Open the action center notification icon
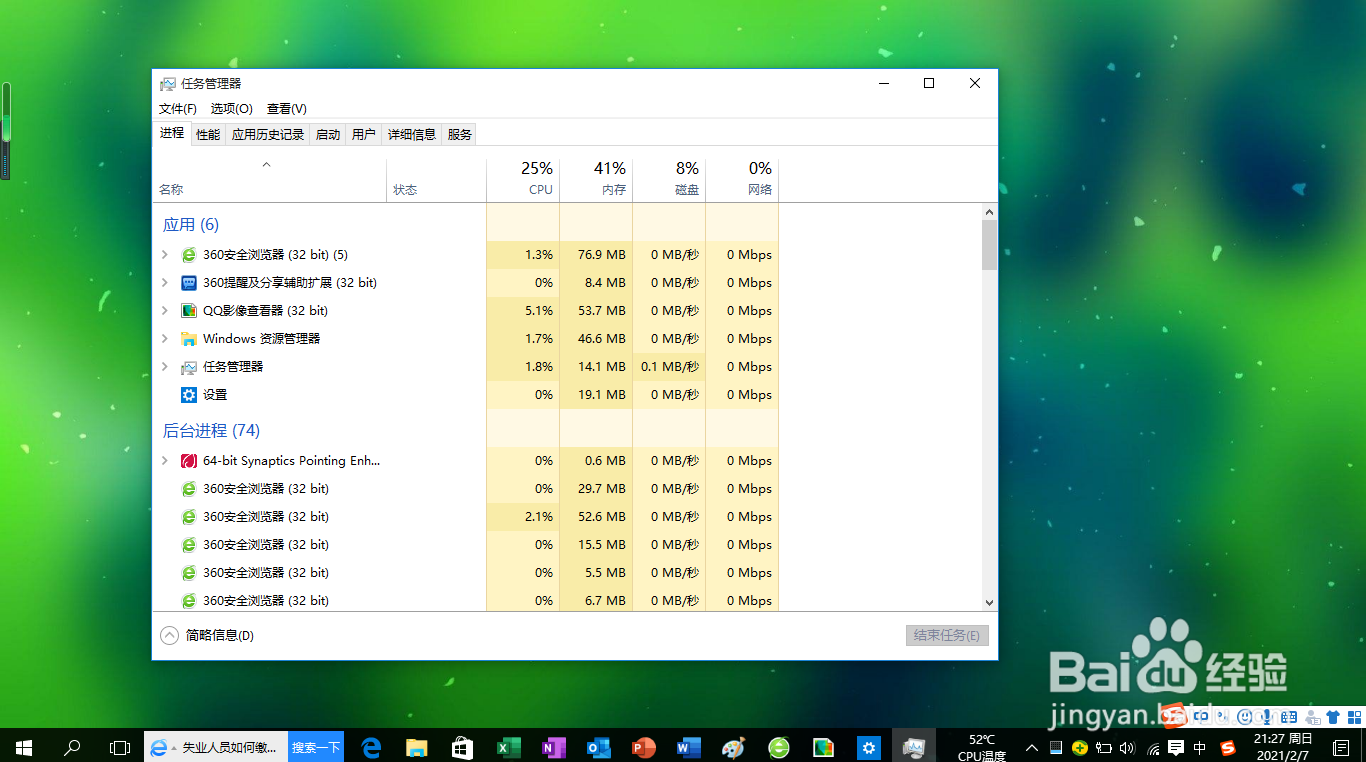Screen dimensions: 1366x762 click(x=1340, y=747)
